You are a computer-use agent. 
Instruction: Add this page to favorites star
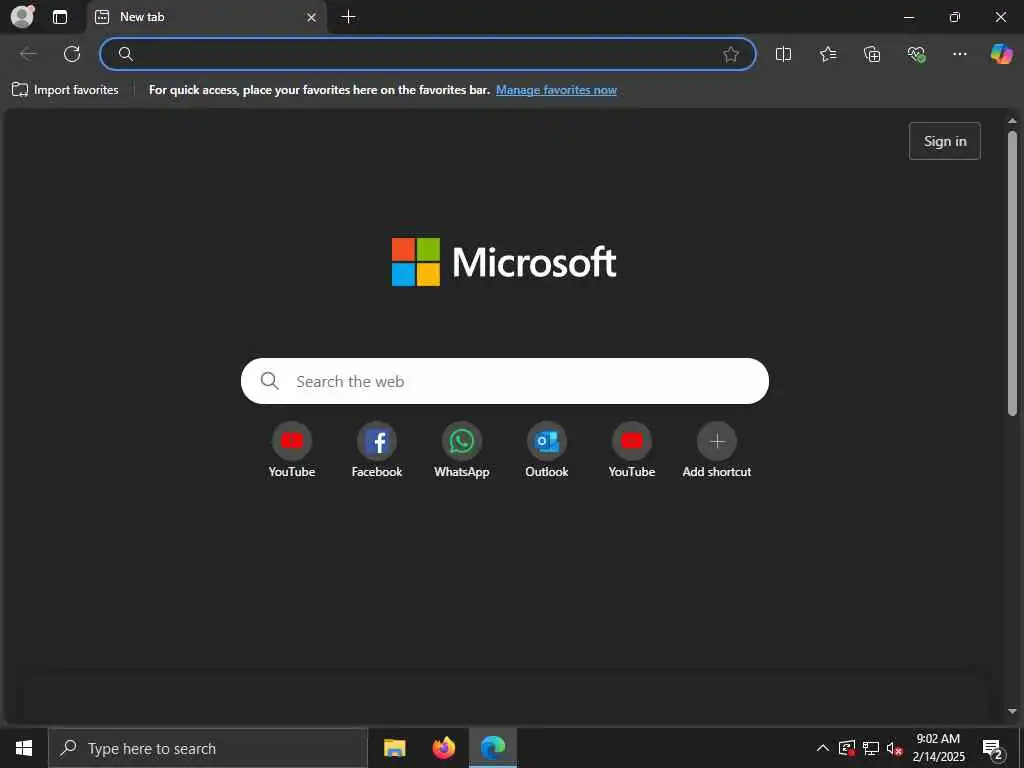coord(731,54)
